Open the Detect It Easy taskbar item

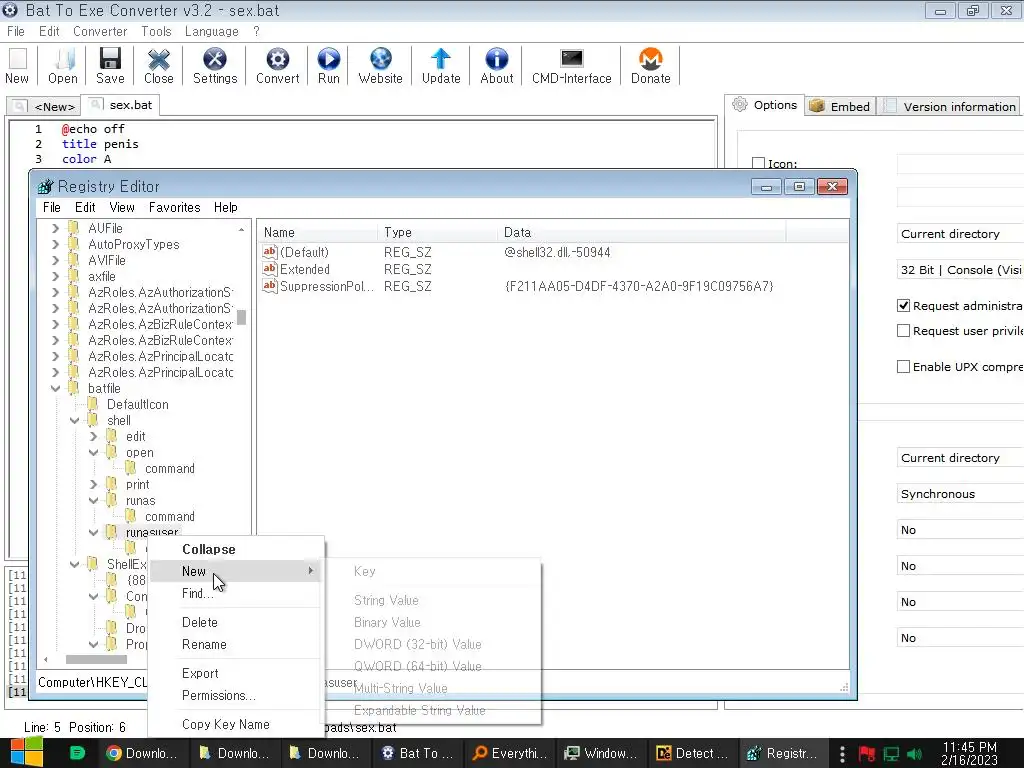(x=692, y=753)
